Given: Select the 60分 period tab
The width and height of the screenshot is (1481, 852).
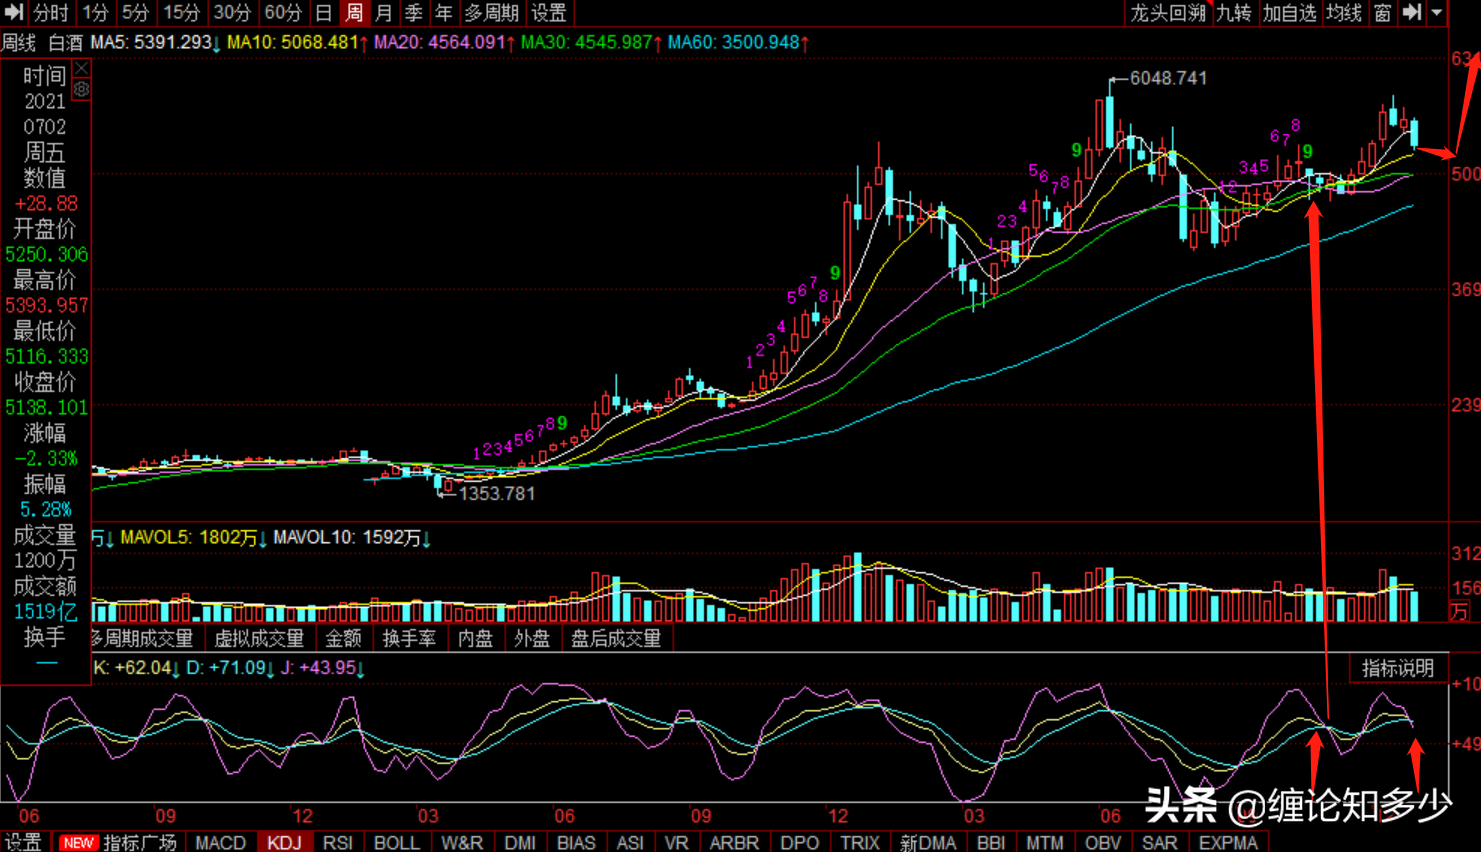Looking at the screenshot, I should [x=283, y=12].
